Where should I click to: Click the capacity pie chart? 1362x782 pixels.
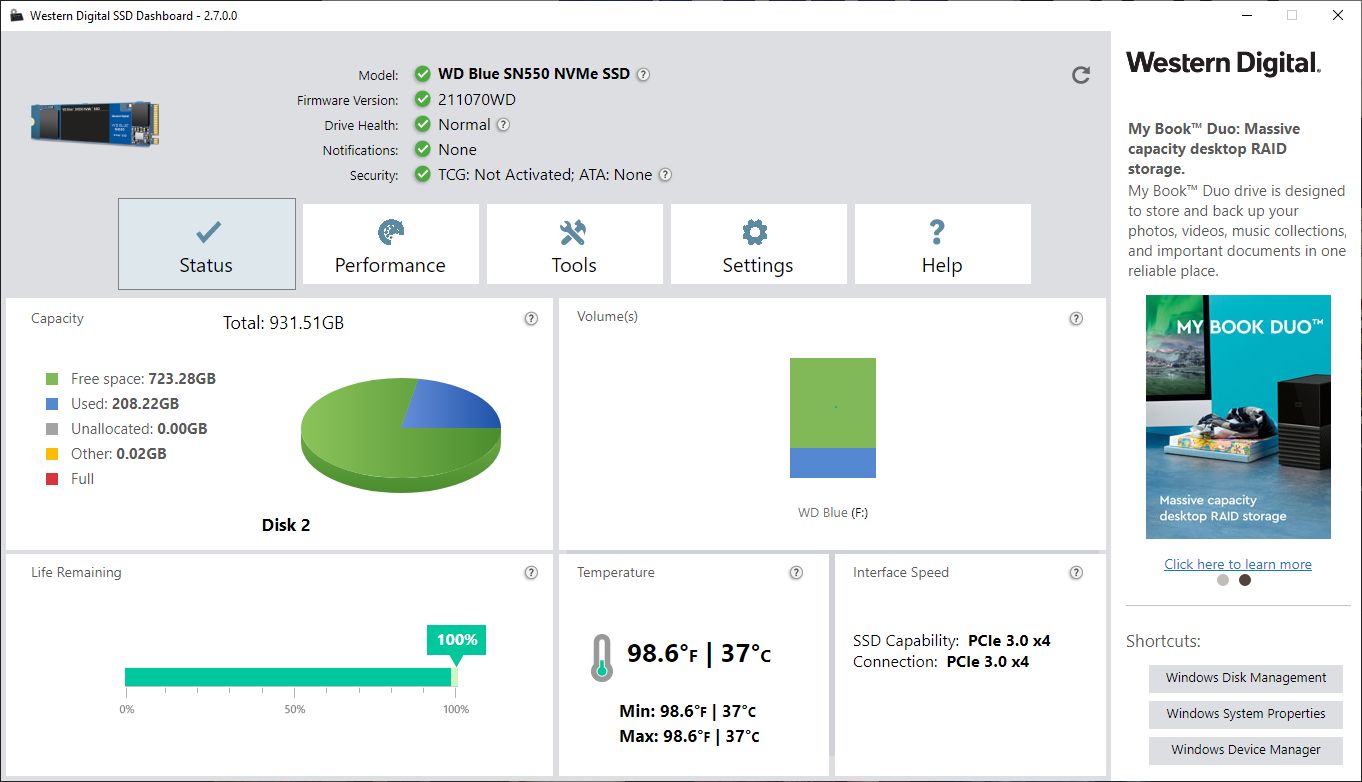point(401,435)
